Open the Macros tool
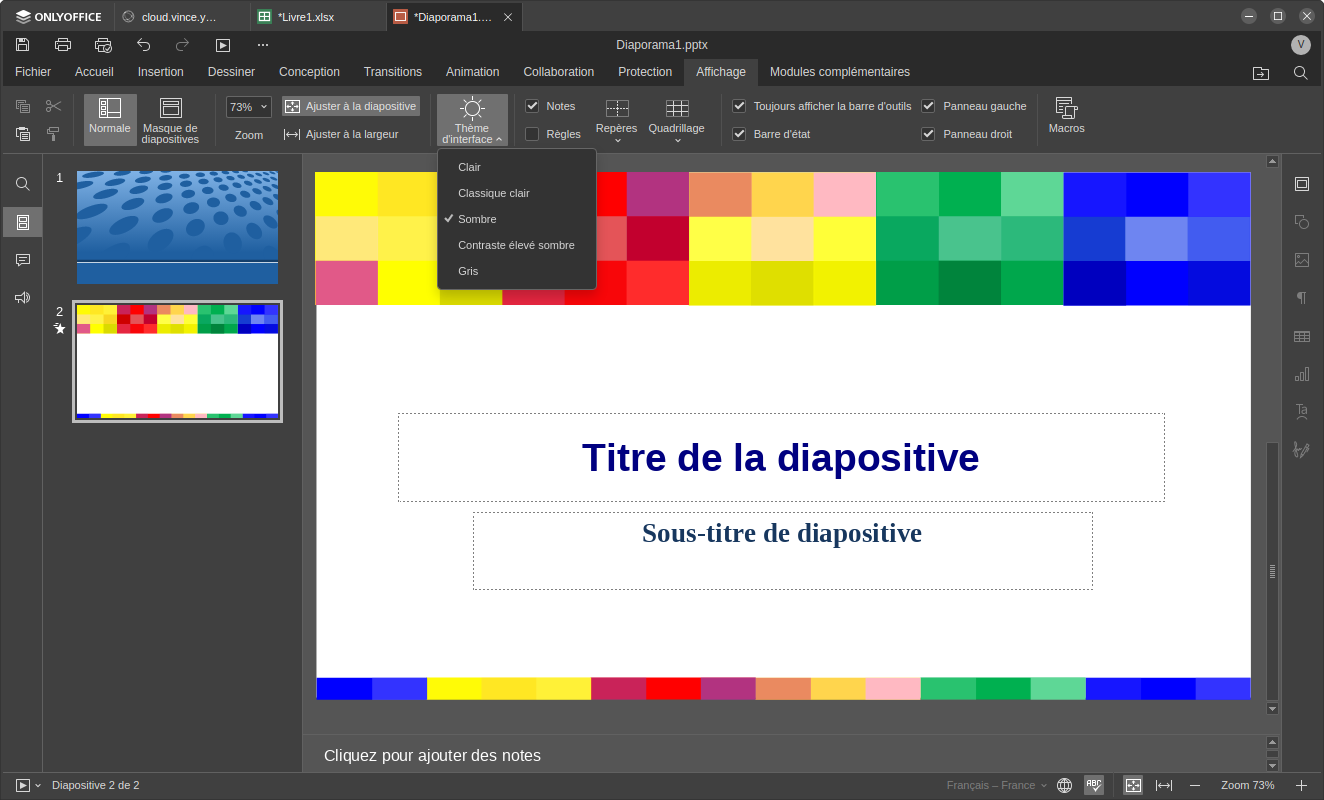This screenshot has width=1324, height=800. tap(1066, 116)
